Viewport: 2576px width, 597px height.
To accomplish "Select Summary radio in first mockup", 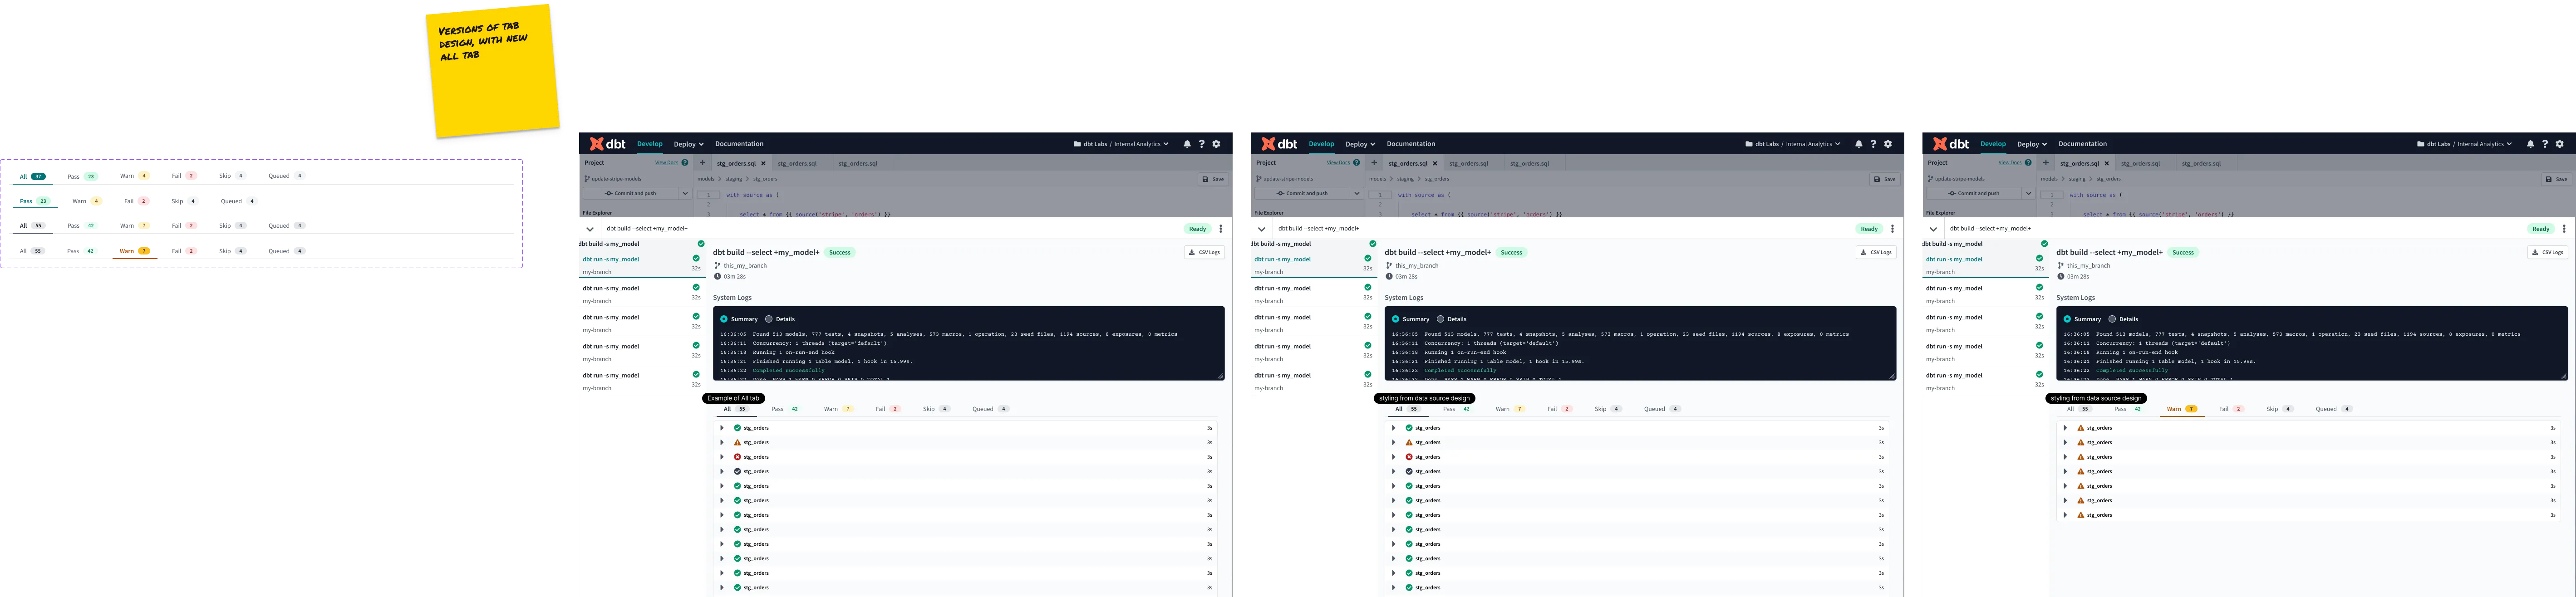I will pos(724,319).
